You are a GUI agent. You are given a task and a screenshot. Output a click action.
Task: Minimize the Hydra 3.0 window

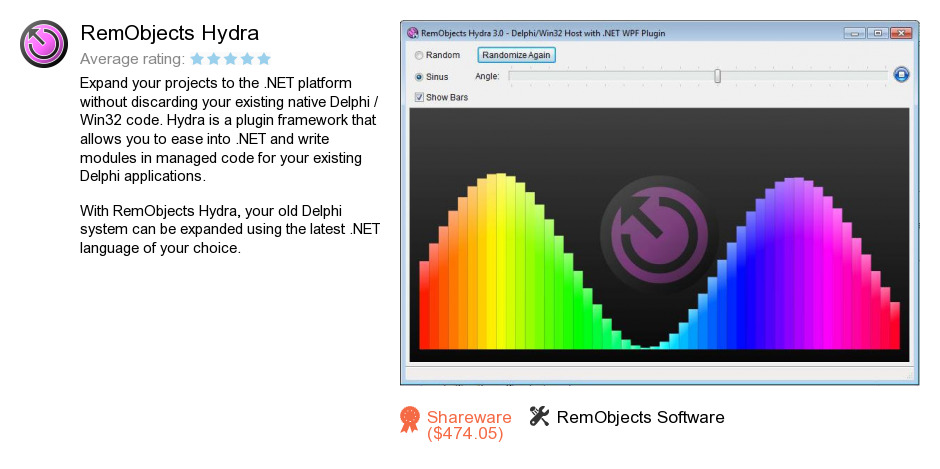[x=854, y=34]
